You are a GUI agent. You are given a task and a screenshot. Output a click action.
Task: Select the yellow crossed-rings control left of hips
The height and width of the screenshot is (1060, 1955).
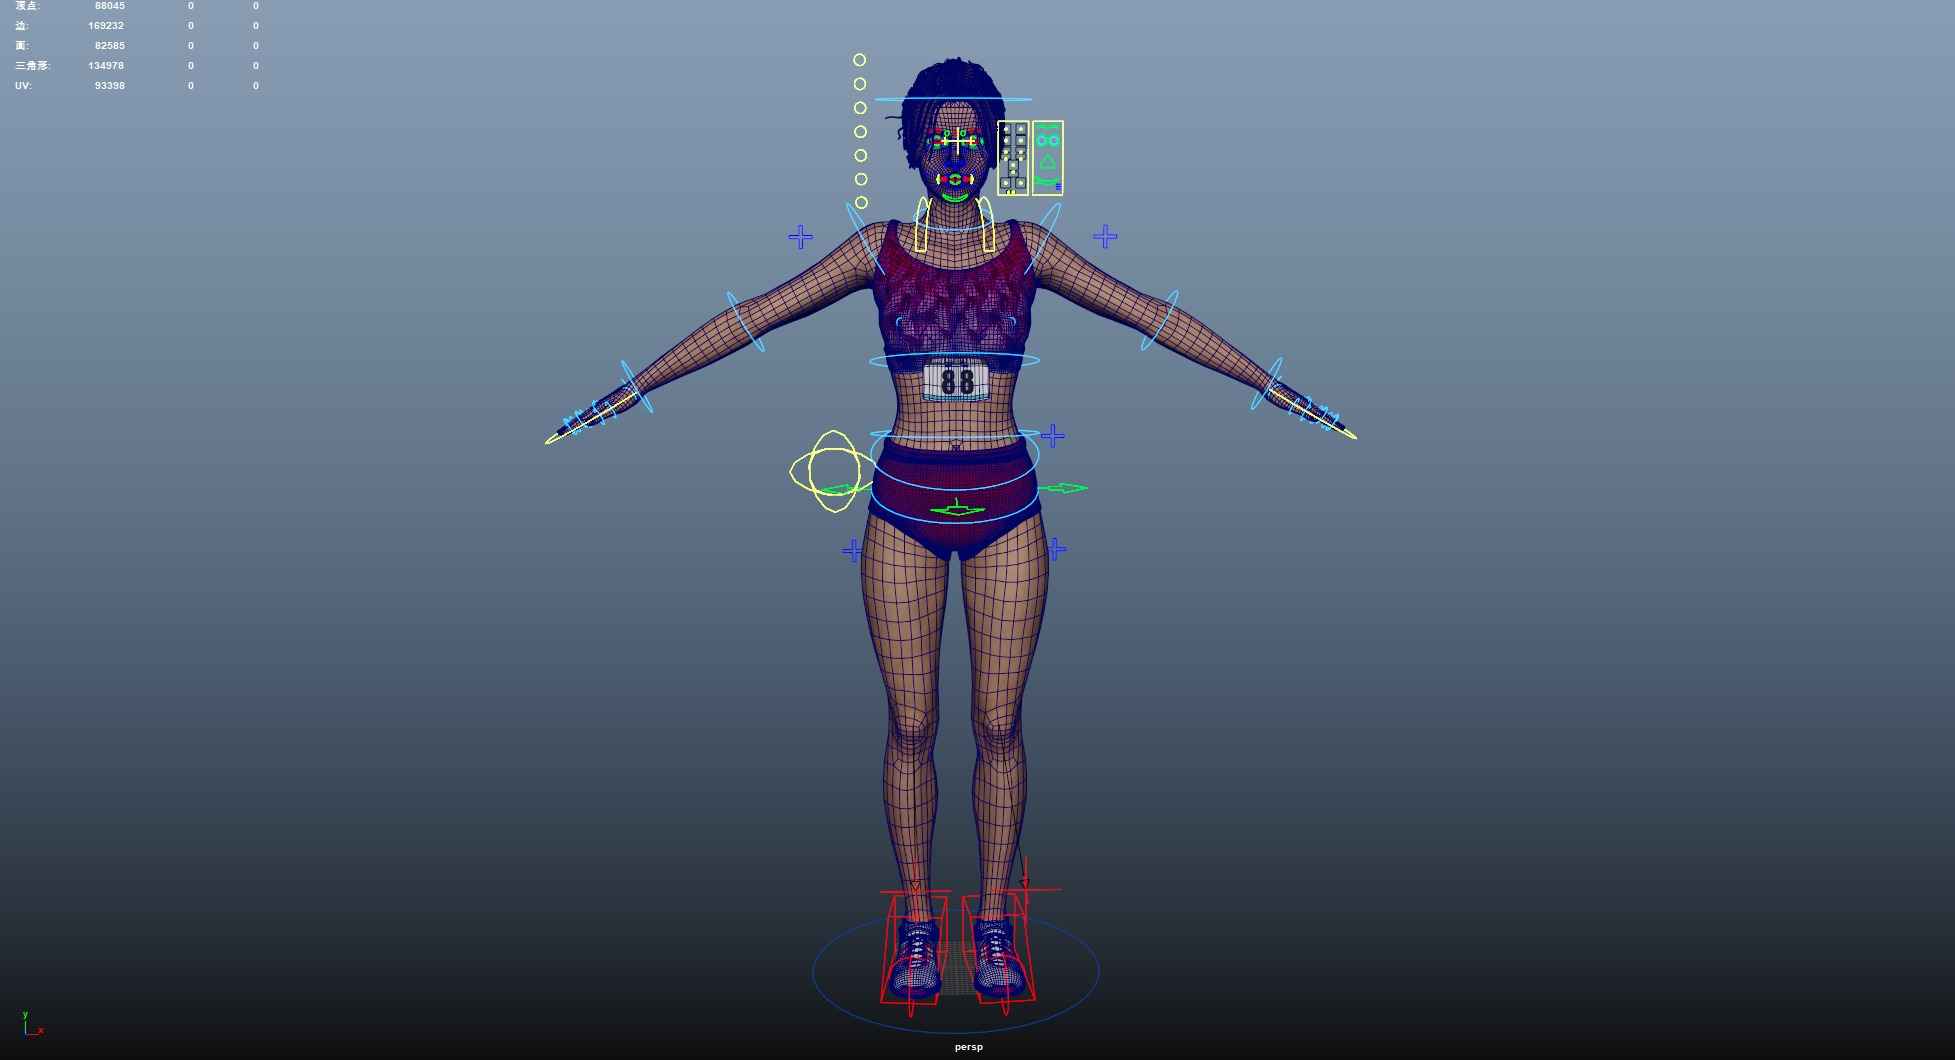(x=832, y=471)
